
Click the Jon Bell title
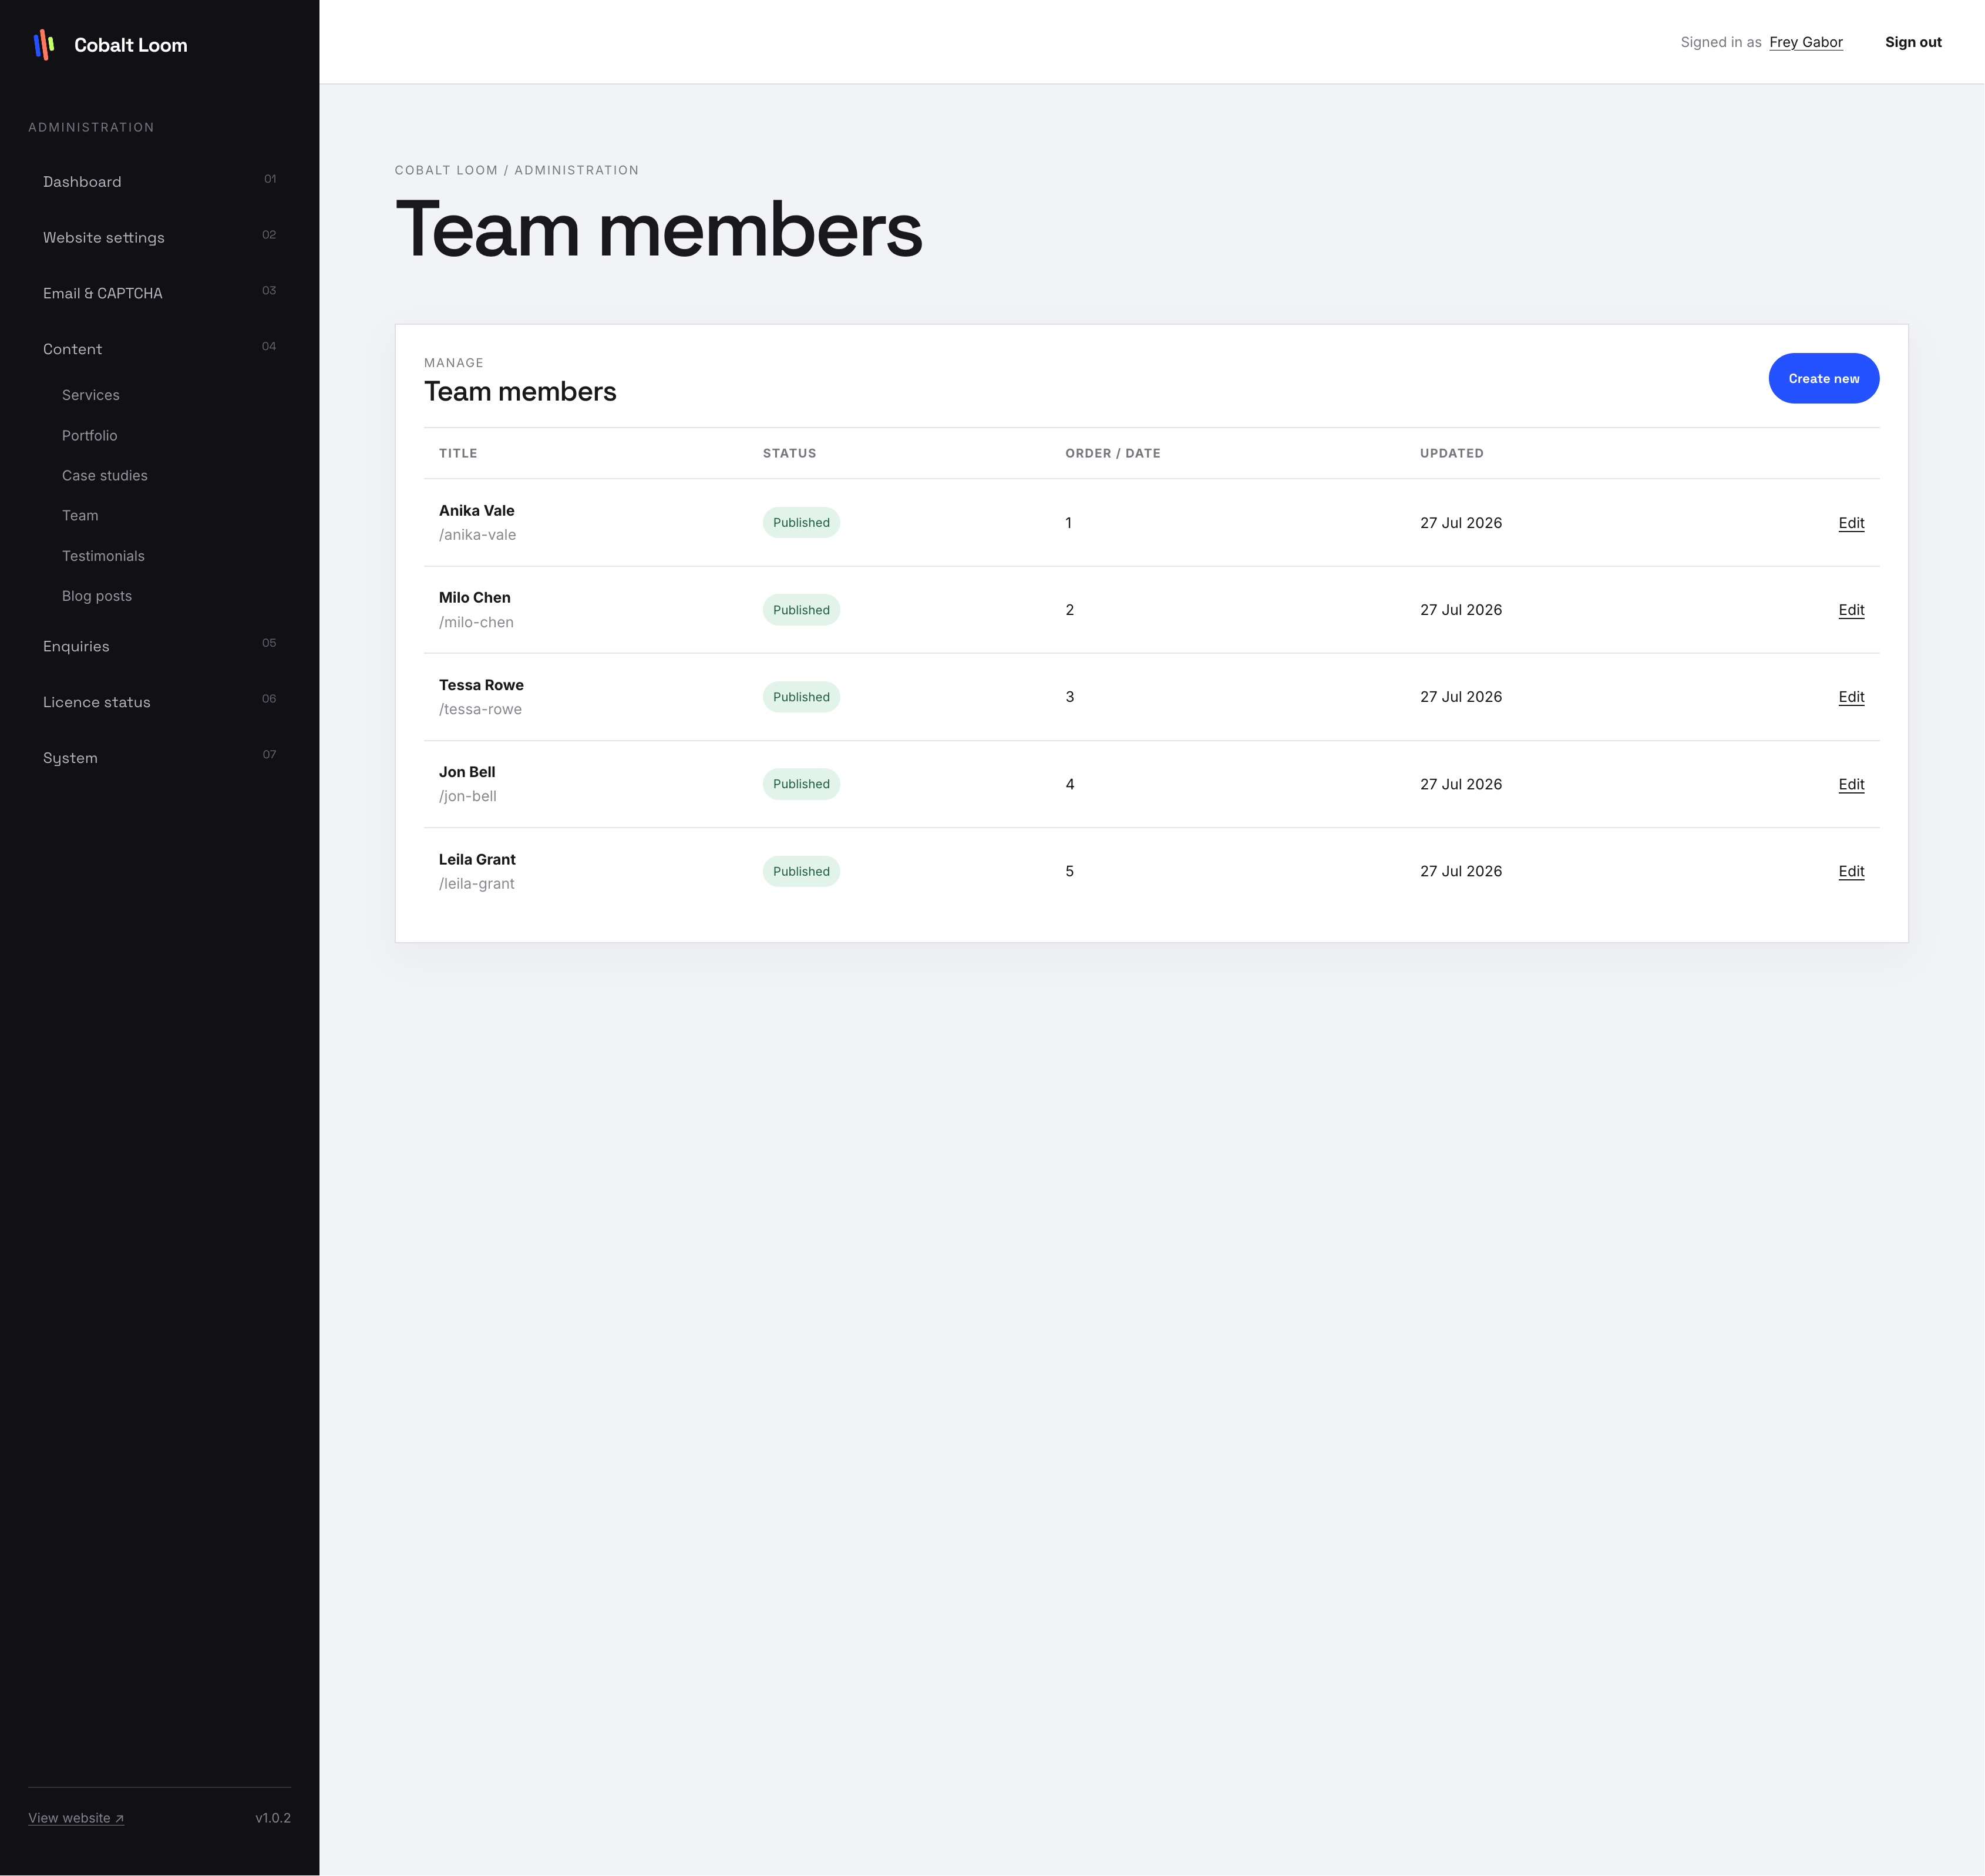[x=467, y=772]
